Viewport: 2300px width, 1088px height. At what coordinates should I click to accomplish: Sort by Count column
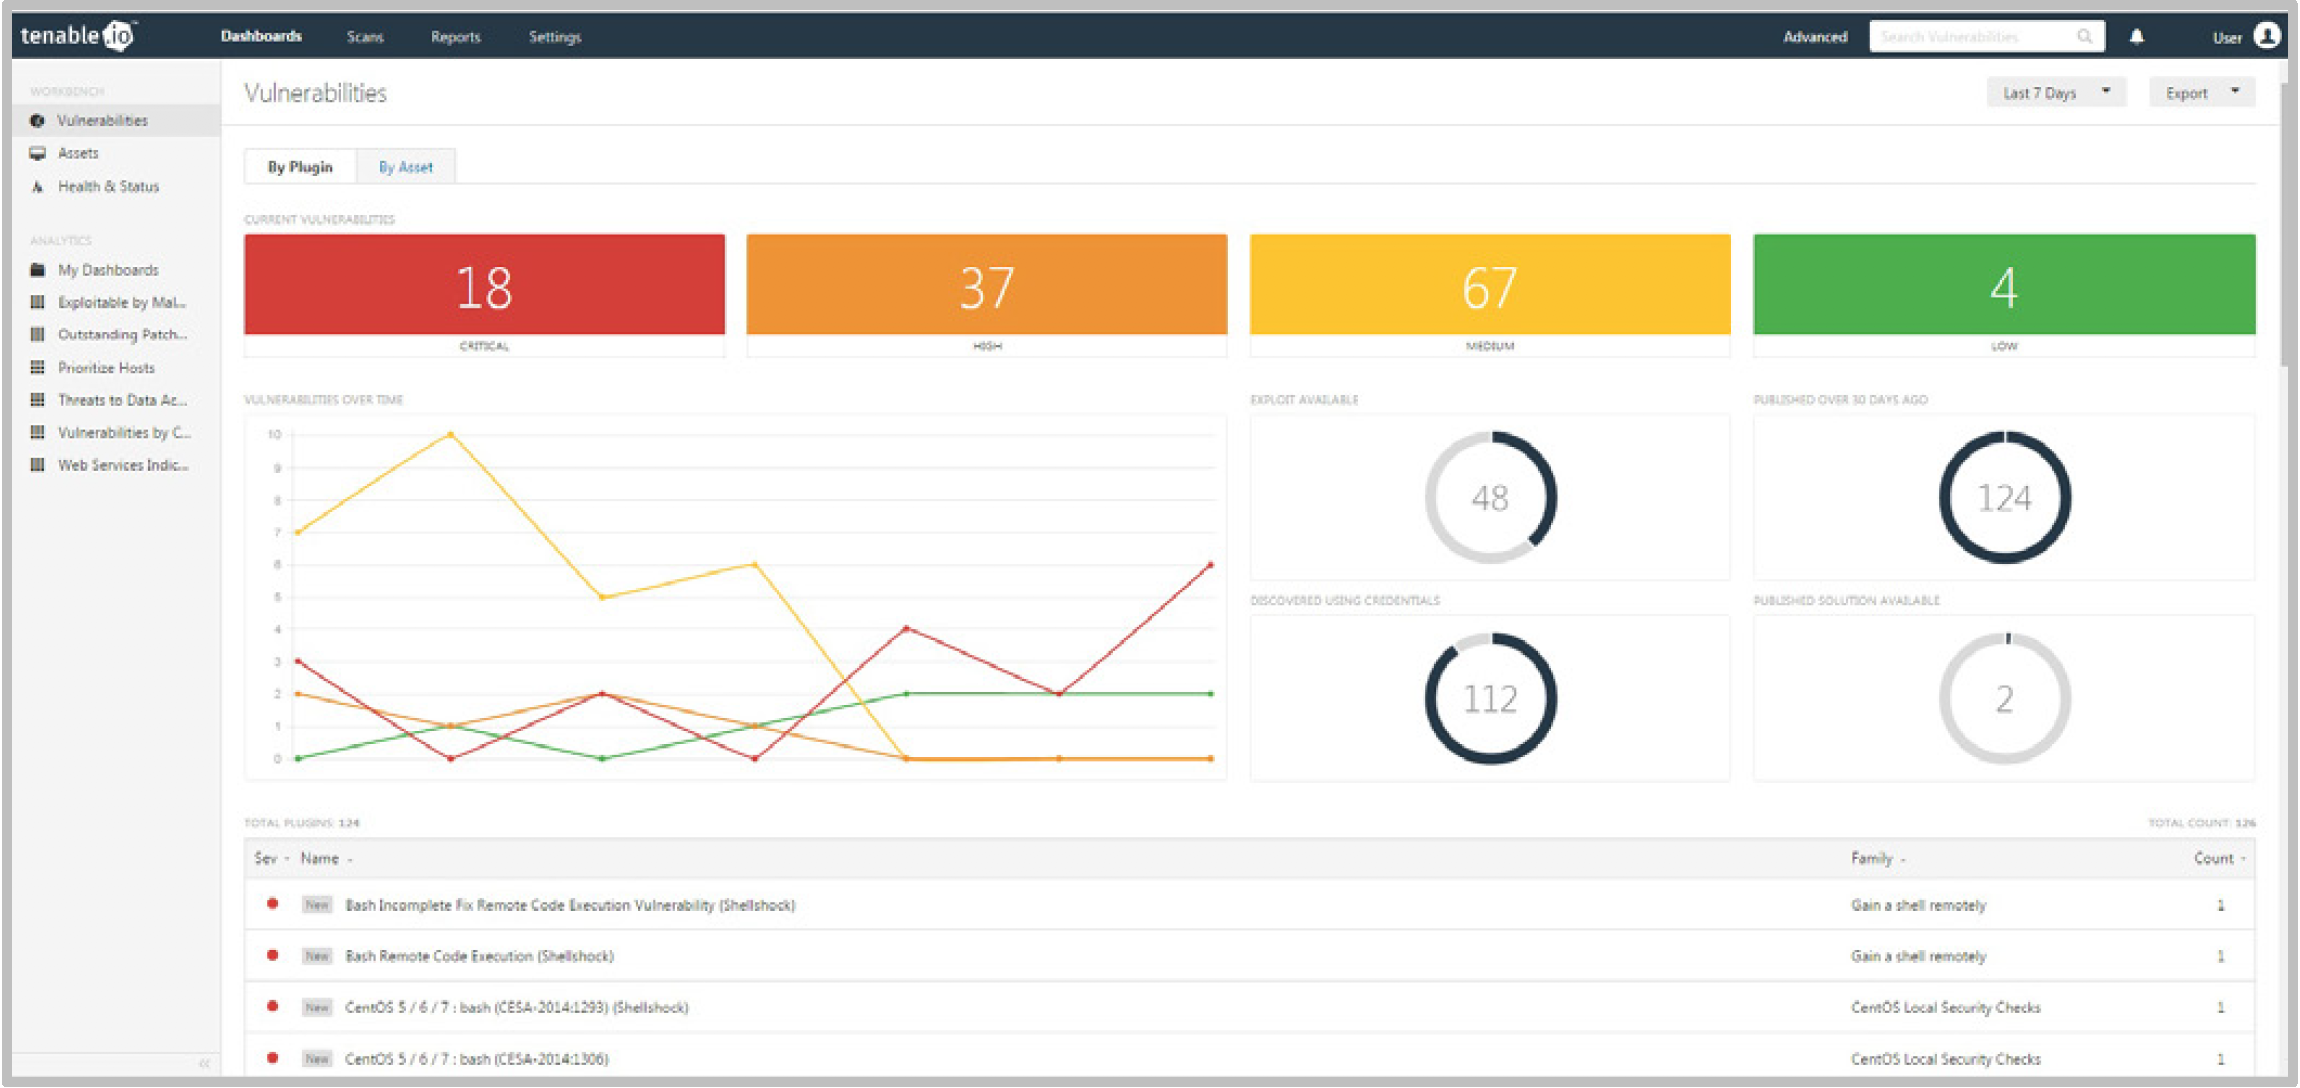click(x=2219, y=858)
